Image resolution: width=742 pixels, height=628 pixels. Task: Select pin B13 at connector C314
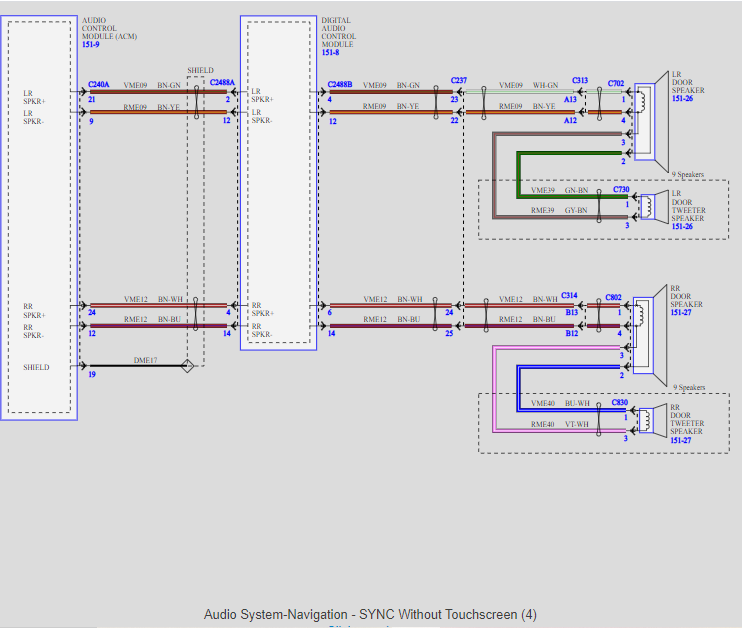point(572,312)
